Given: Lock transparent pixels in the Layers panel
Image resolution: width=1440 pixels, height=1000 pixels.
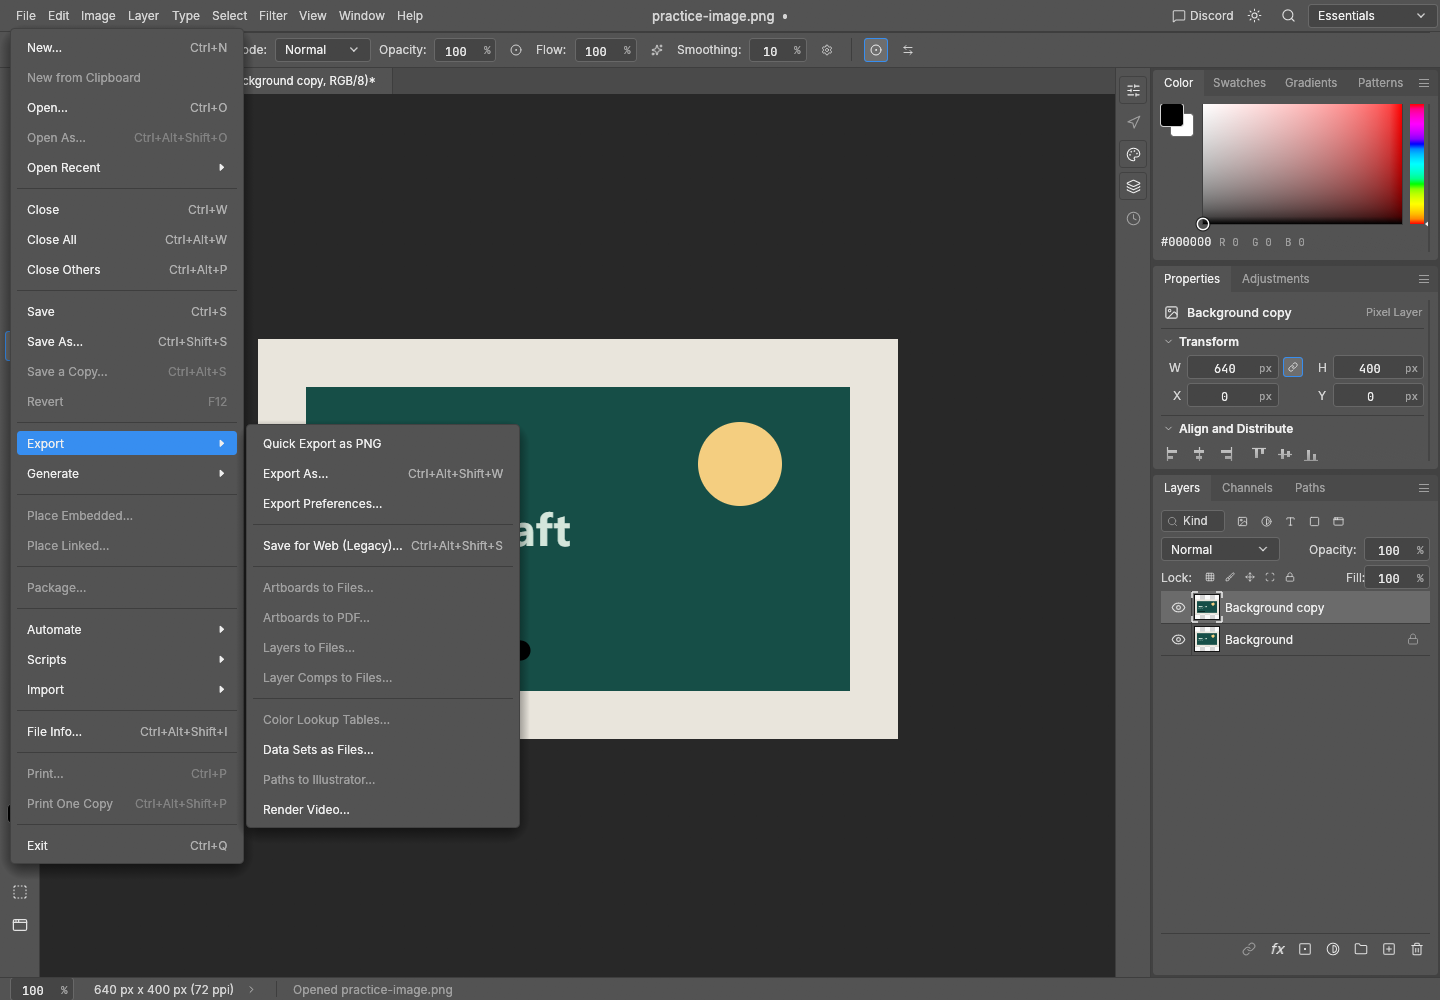Looking at the screenshot, I should point(1210,577).
